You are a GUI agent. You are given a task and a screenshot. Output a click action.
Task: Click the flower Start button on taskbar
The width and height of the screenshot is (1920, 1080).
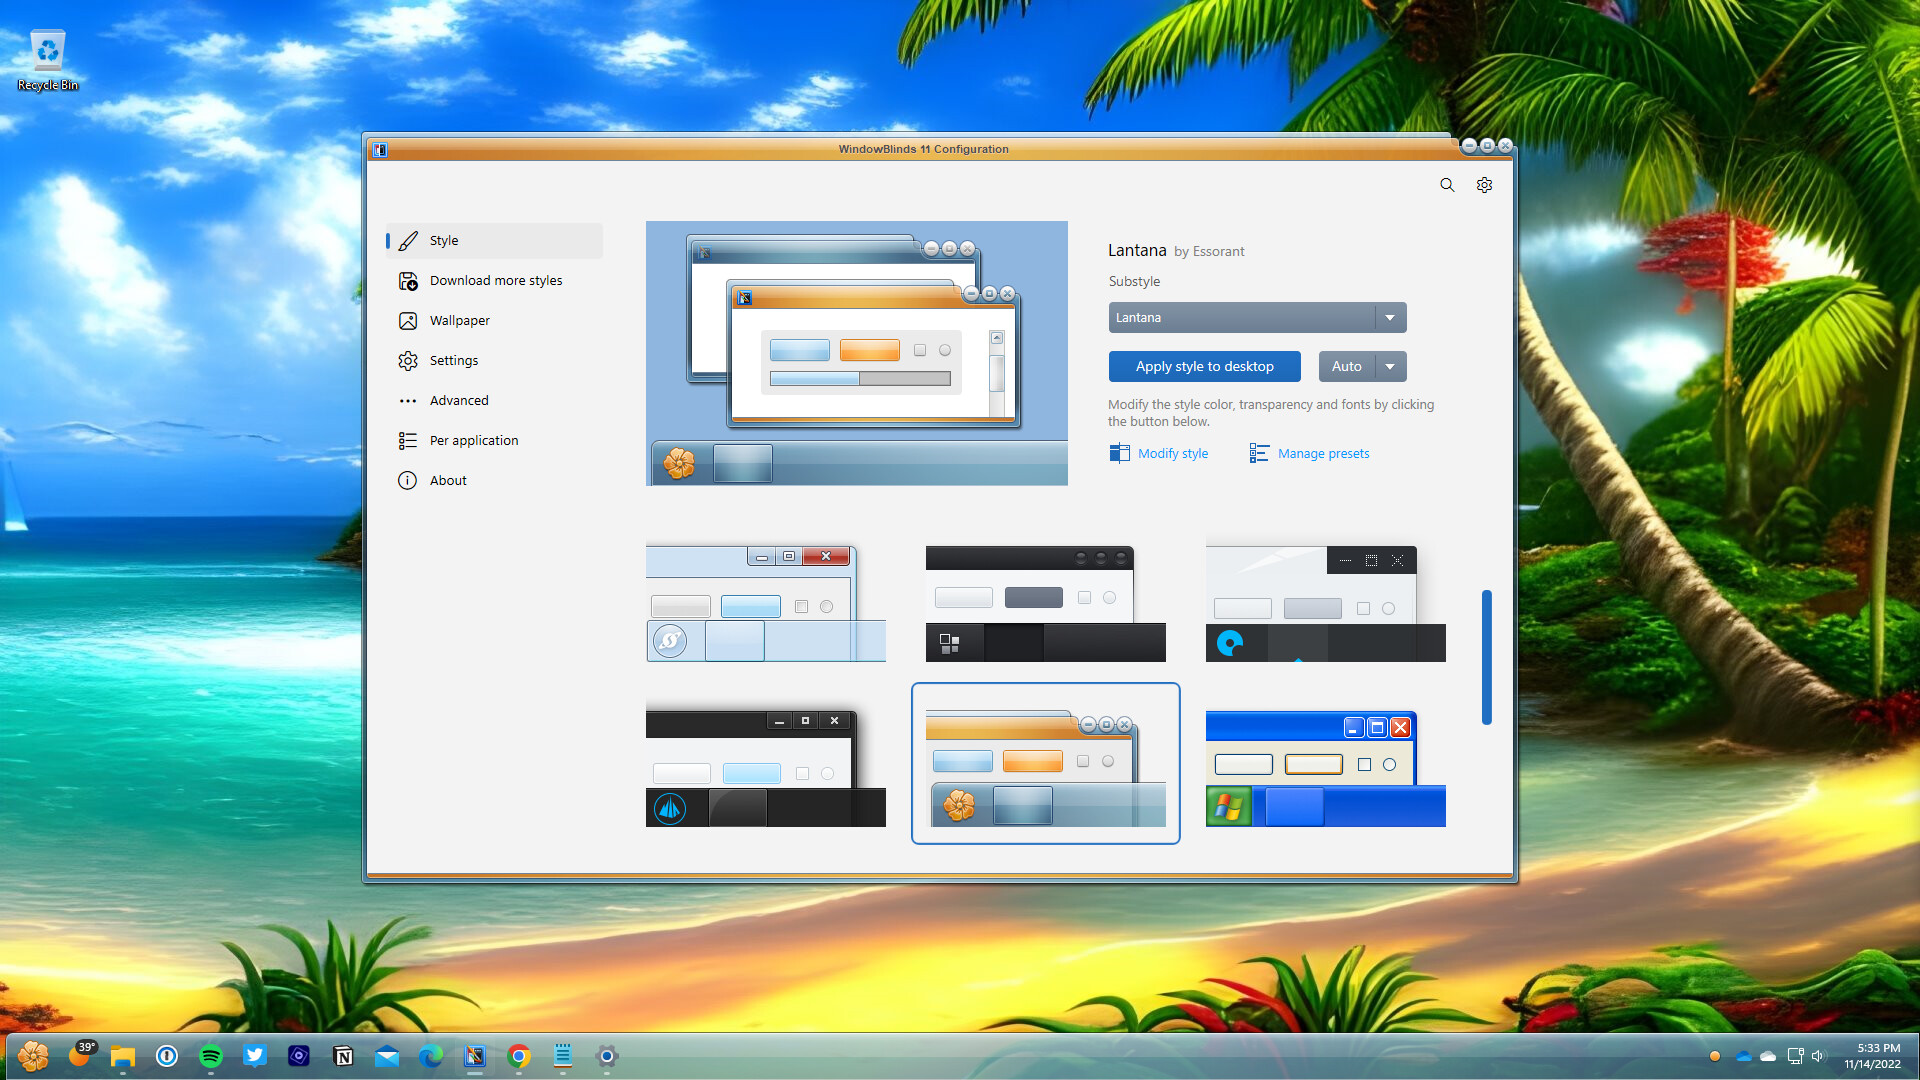(33, 1056)
